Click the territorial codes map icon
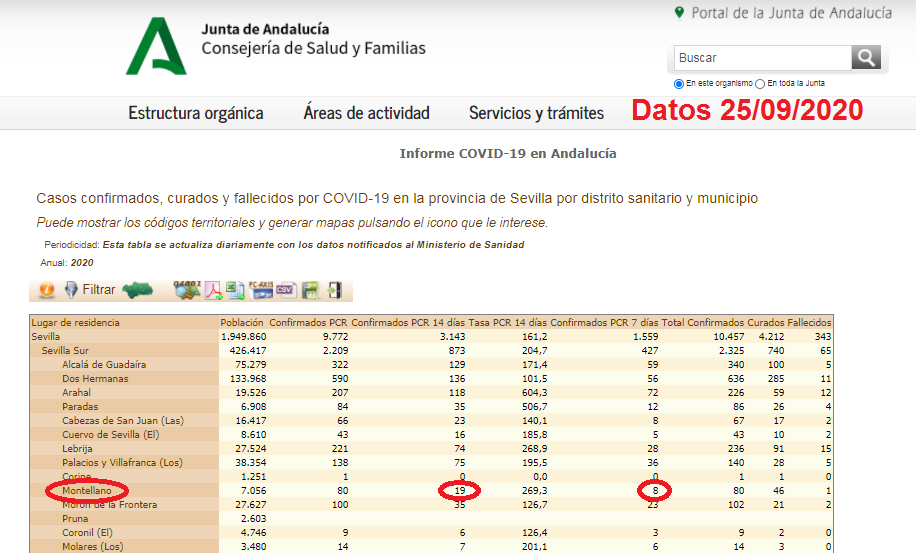The width and height of the screenshot is (916, 553). pos(187,290)
